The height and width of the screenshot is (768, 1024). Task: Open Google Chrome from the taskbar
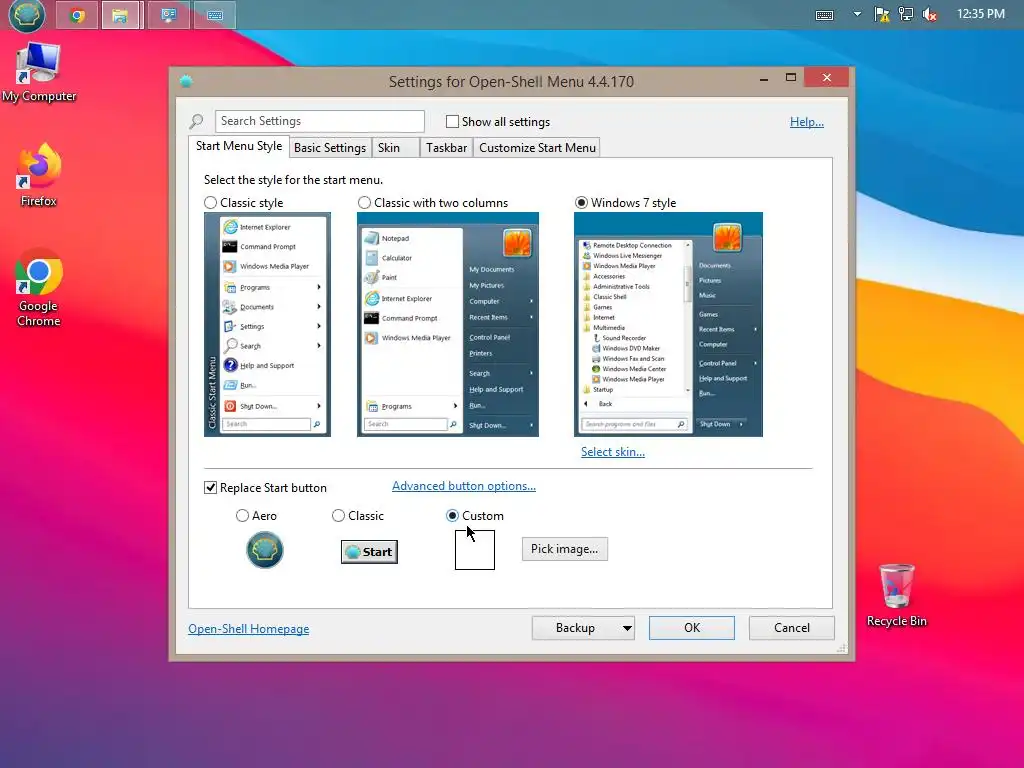click(77, 16)
